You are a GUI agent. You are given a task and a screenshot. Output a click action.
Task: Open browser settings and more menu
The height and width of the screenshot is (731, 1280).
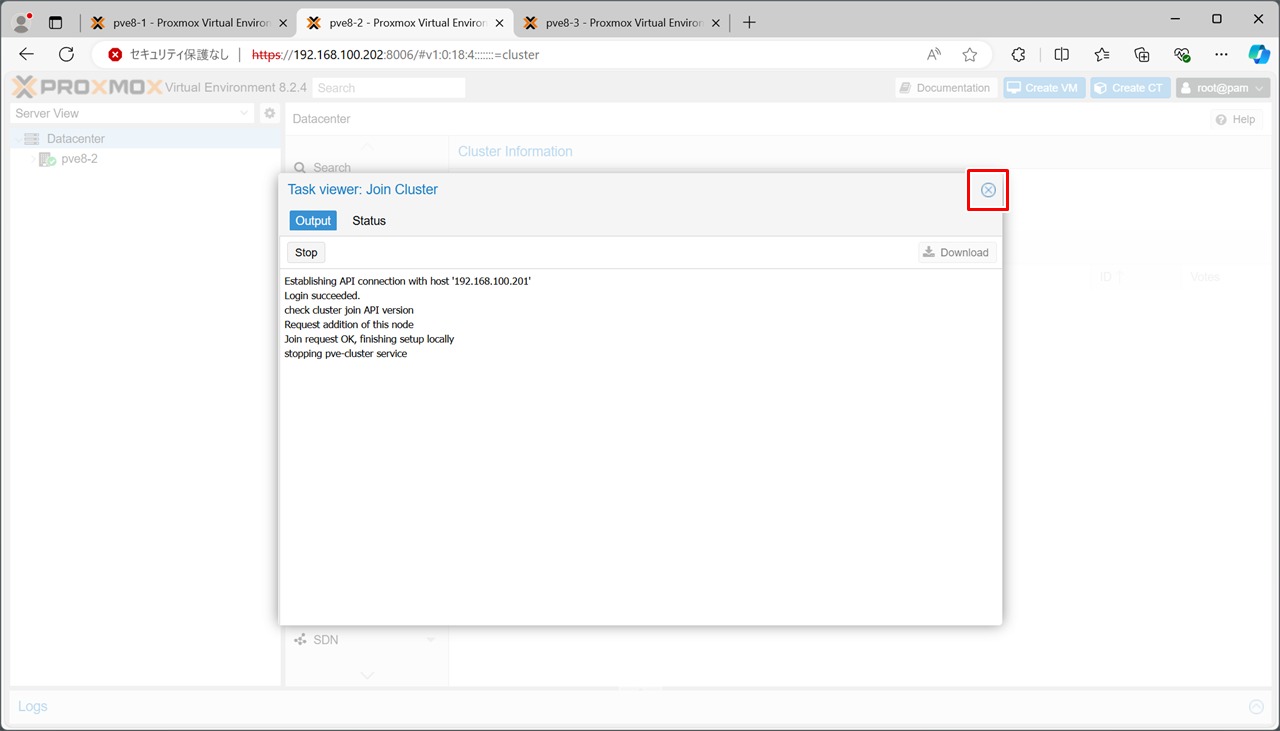pyautogui.click(x=1221, y=55)
